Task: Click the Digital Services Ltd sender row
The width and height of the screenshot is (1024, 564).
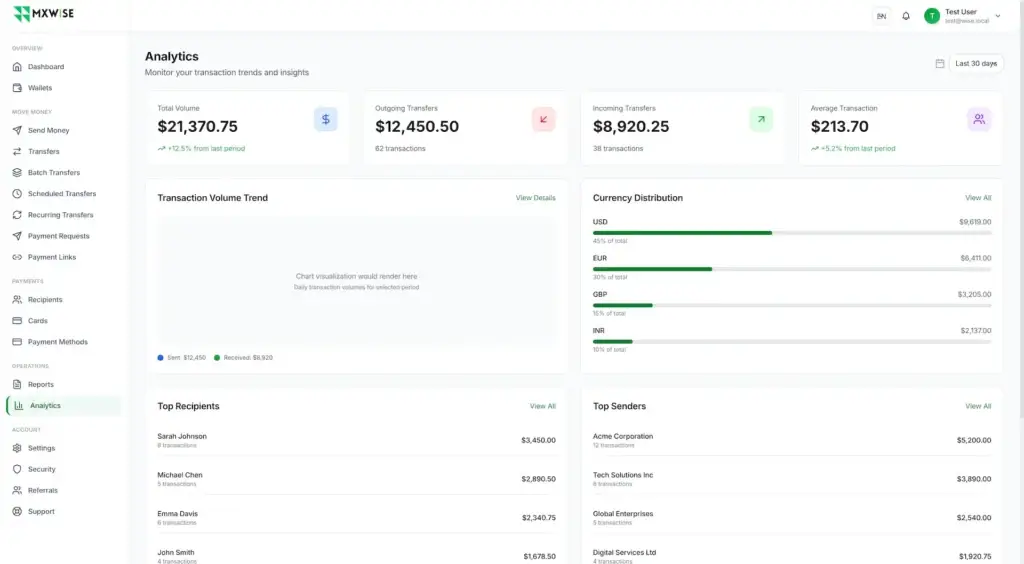Action: coord(792,556)
